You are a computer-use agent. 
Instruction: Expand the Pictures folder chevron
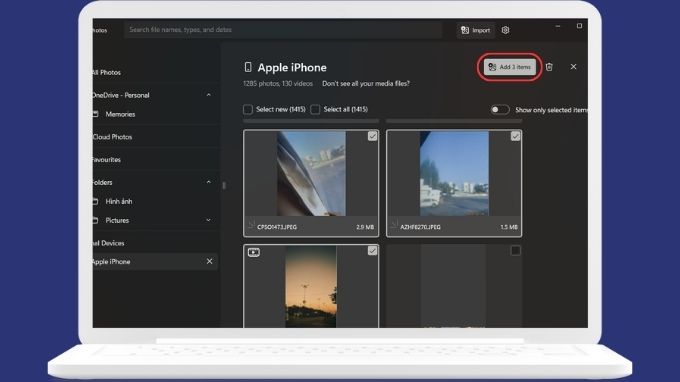209,220
